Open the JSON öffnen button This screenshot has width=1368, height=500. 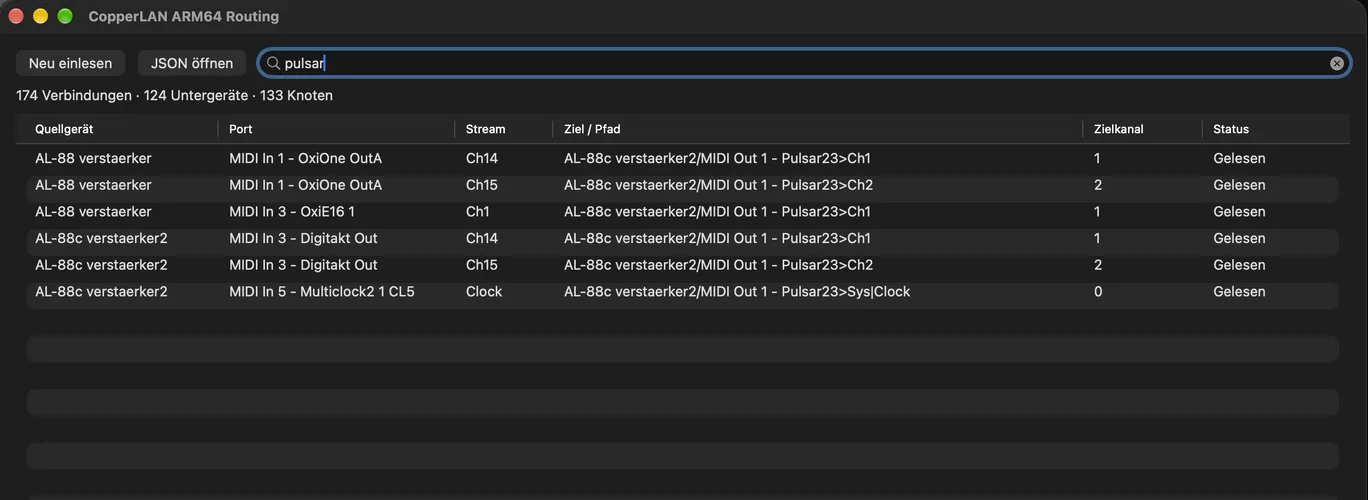tap(192, 63)
